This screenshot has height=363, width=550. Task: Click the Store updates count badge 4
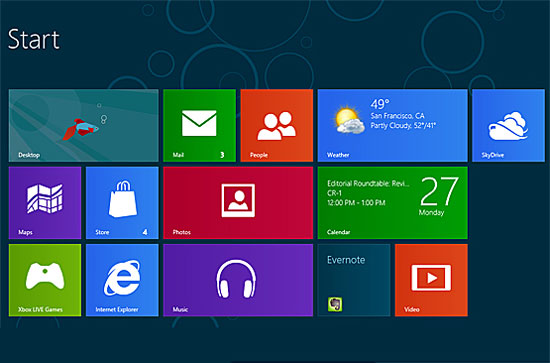pyautogui.click(x=145, y=232)
